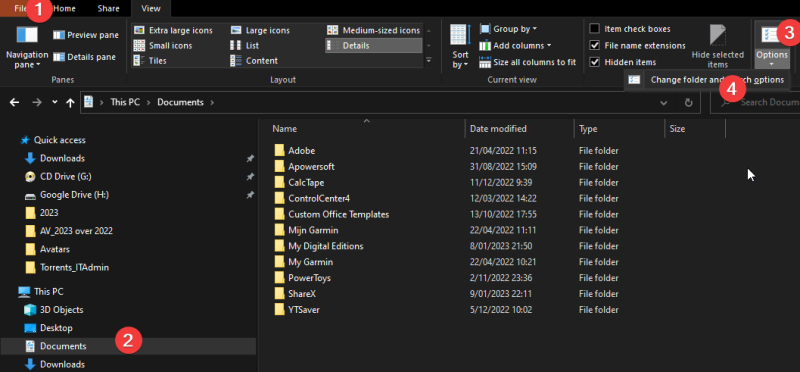Toggle the Preview pane

[86, 35]
